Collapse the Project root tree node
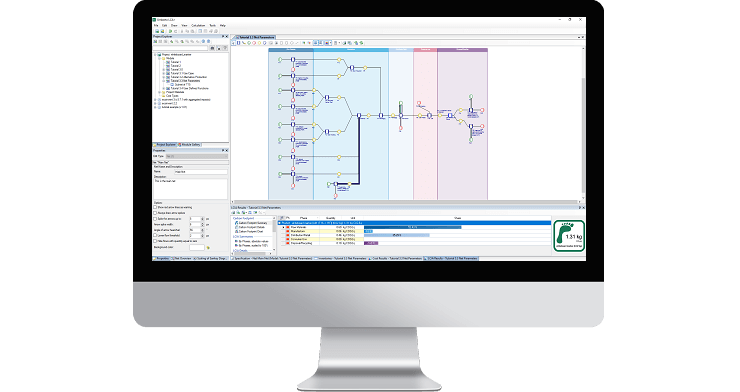The image size is (740, 392). [x=155, y=55]
